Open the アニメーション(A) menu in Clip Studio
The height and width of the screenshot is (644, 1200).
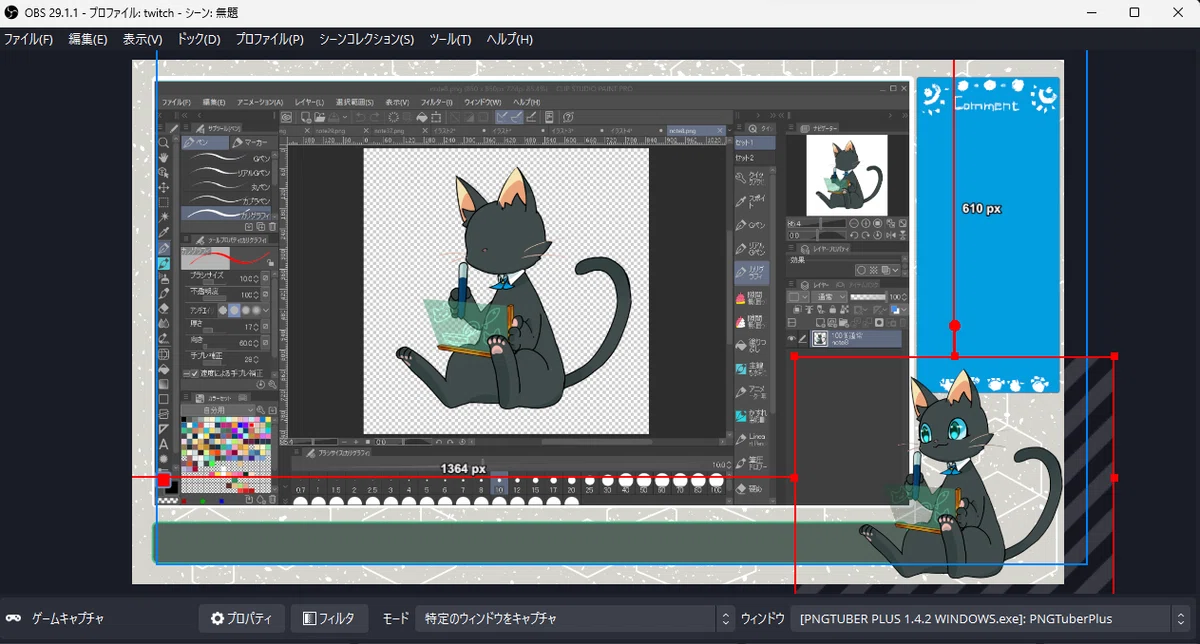[x=258, y=102]
